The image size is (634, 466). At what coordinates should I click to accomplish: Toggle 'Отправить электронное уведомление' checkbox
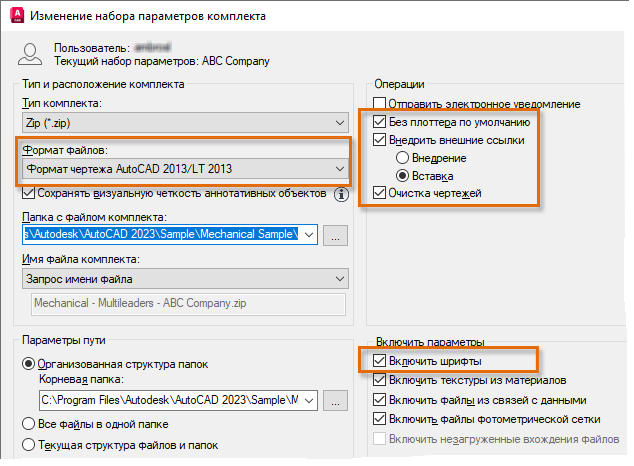[380, 104]
